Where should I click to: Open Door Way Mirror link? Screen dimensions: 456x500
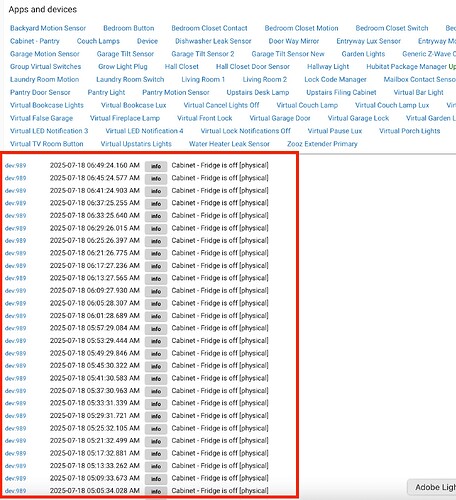(x=294, y=41)
